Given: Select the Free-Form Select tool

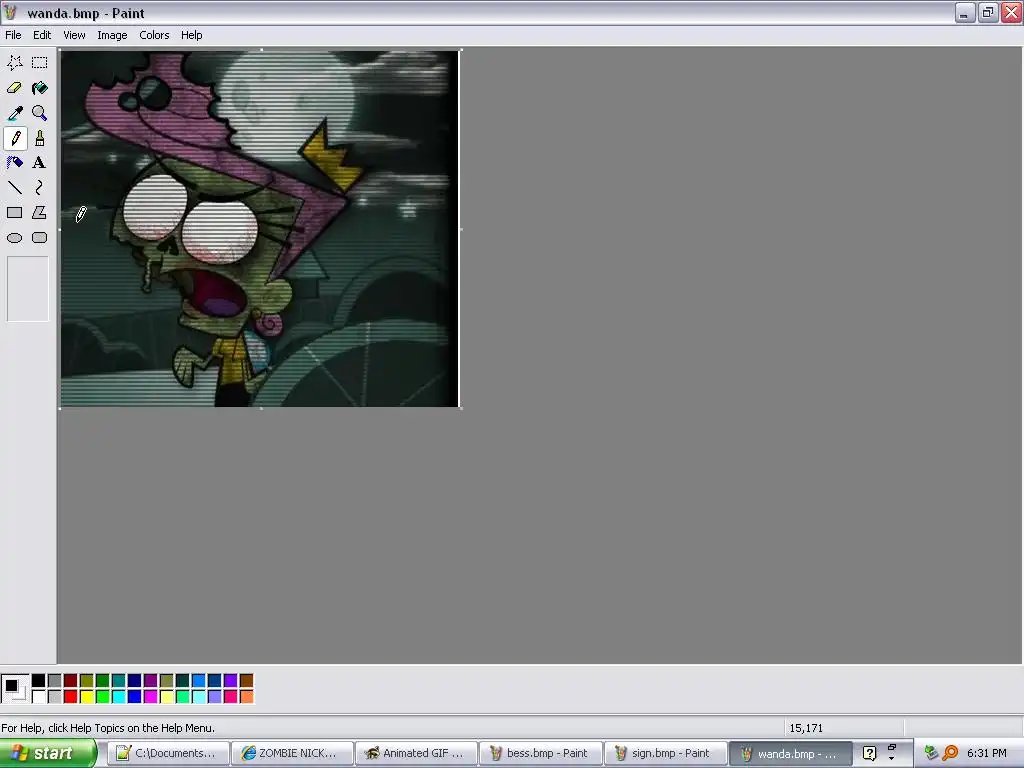Looking at the screenshot, I should pyautogui.click(x=14, y=63).
